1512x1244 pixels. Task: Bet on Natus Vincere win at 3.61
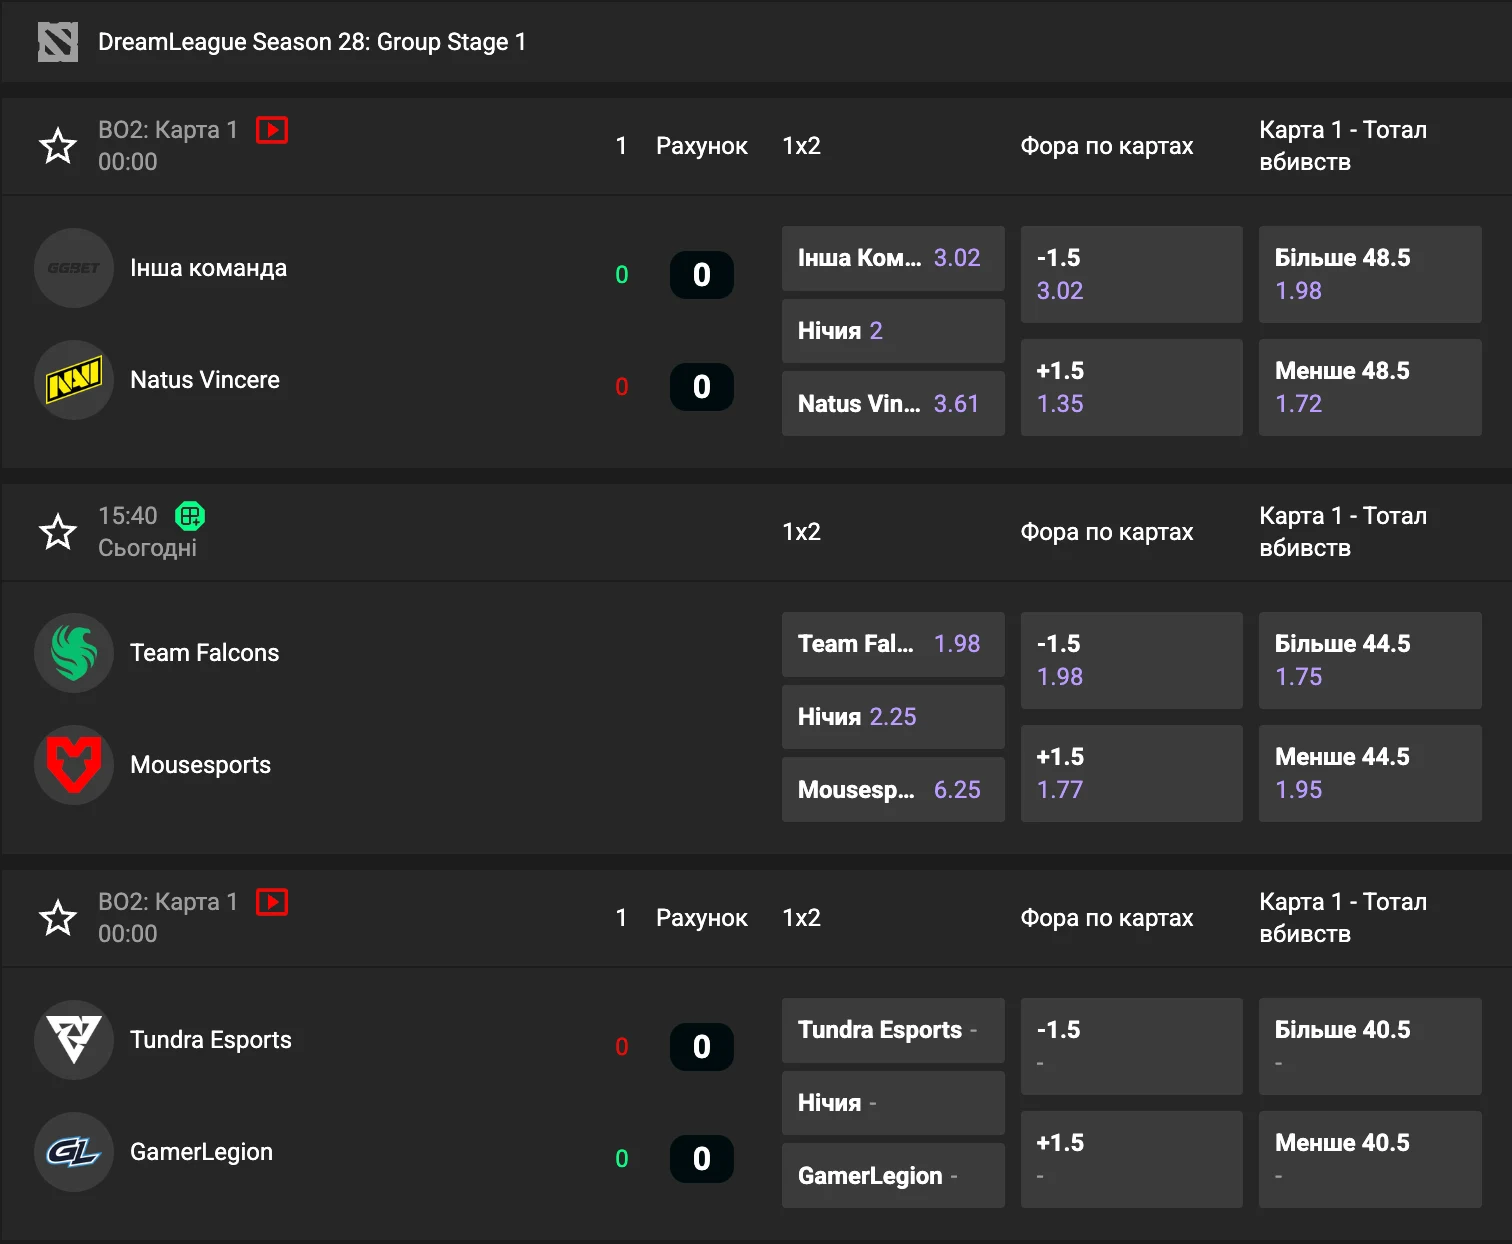tap(892, 404)
